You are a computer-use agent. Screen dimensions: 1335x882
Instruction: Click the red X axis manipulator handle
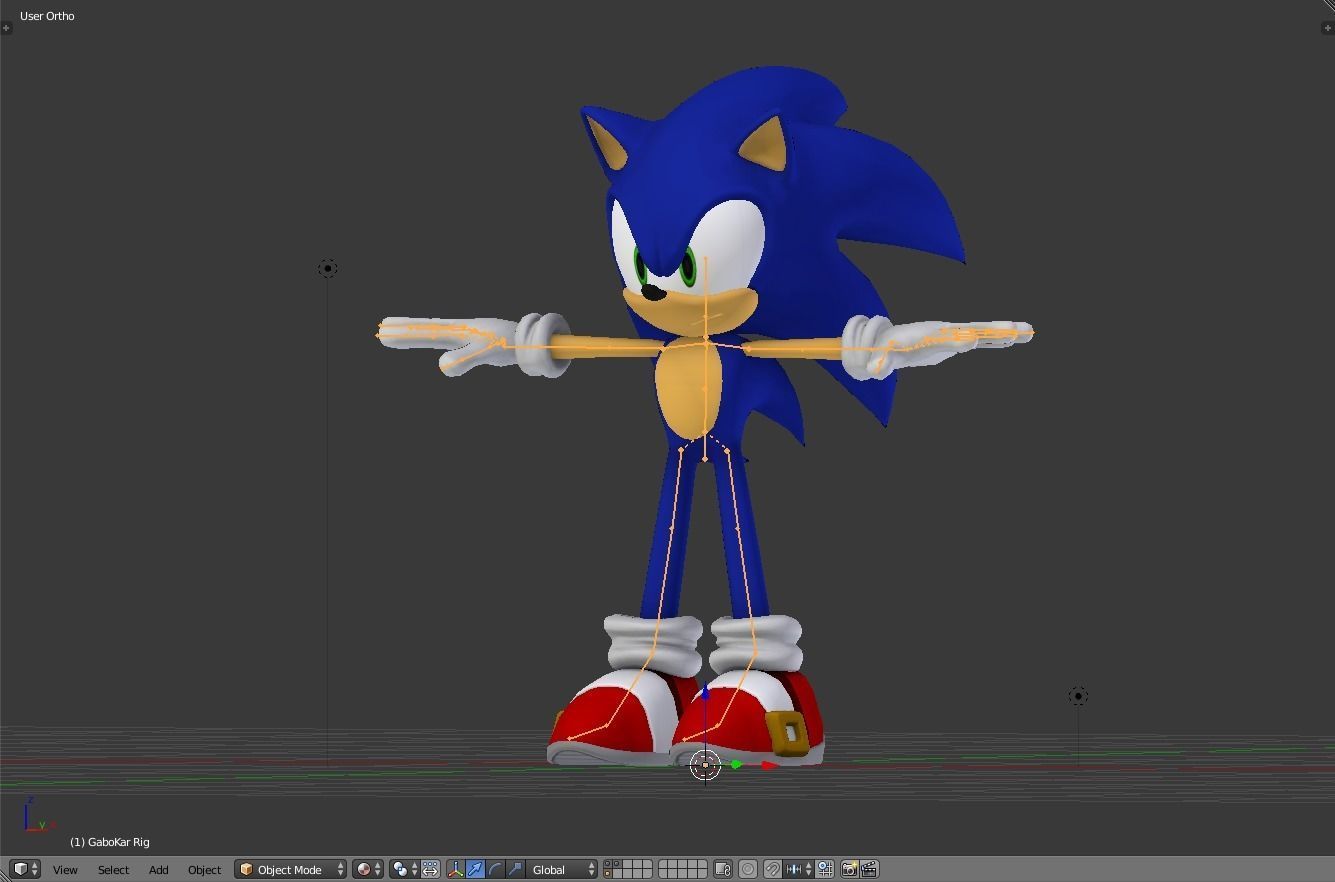click(x=769, y=765)
